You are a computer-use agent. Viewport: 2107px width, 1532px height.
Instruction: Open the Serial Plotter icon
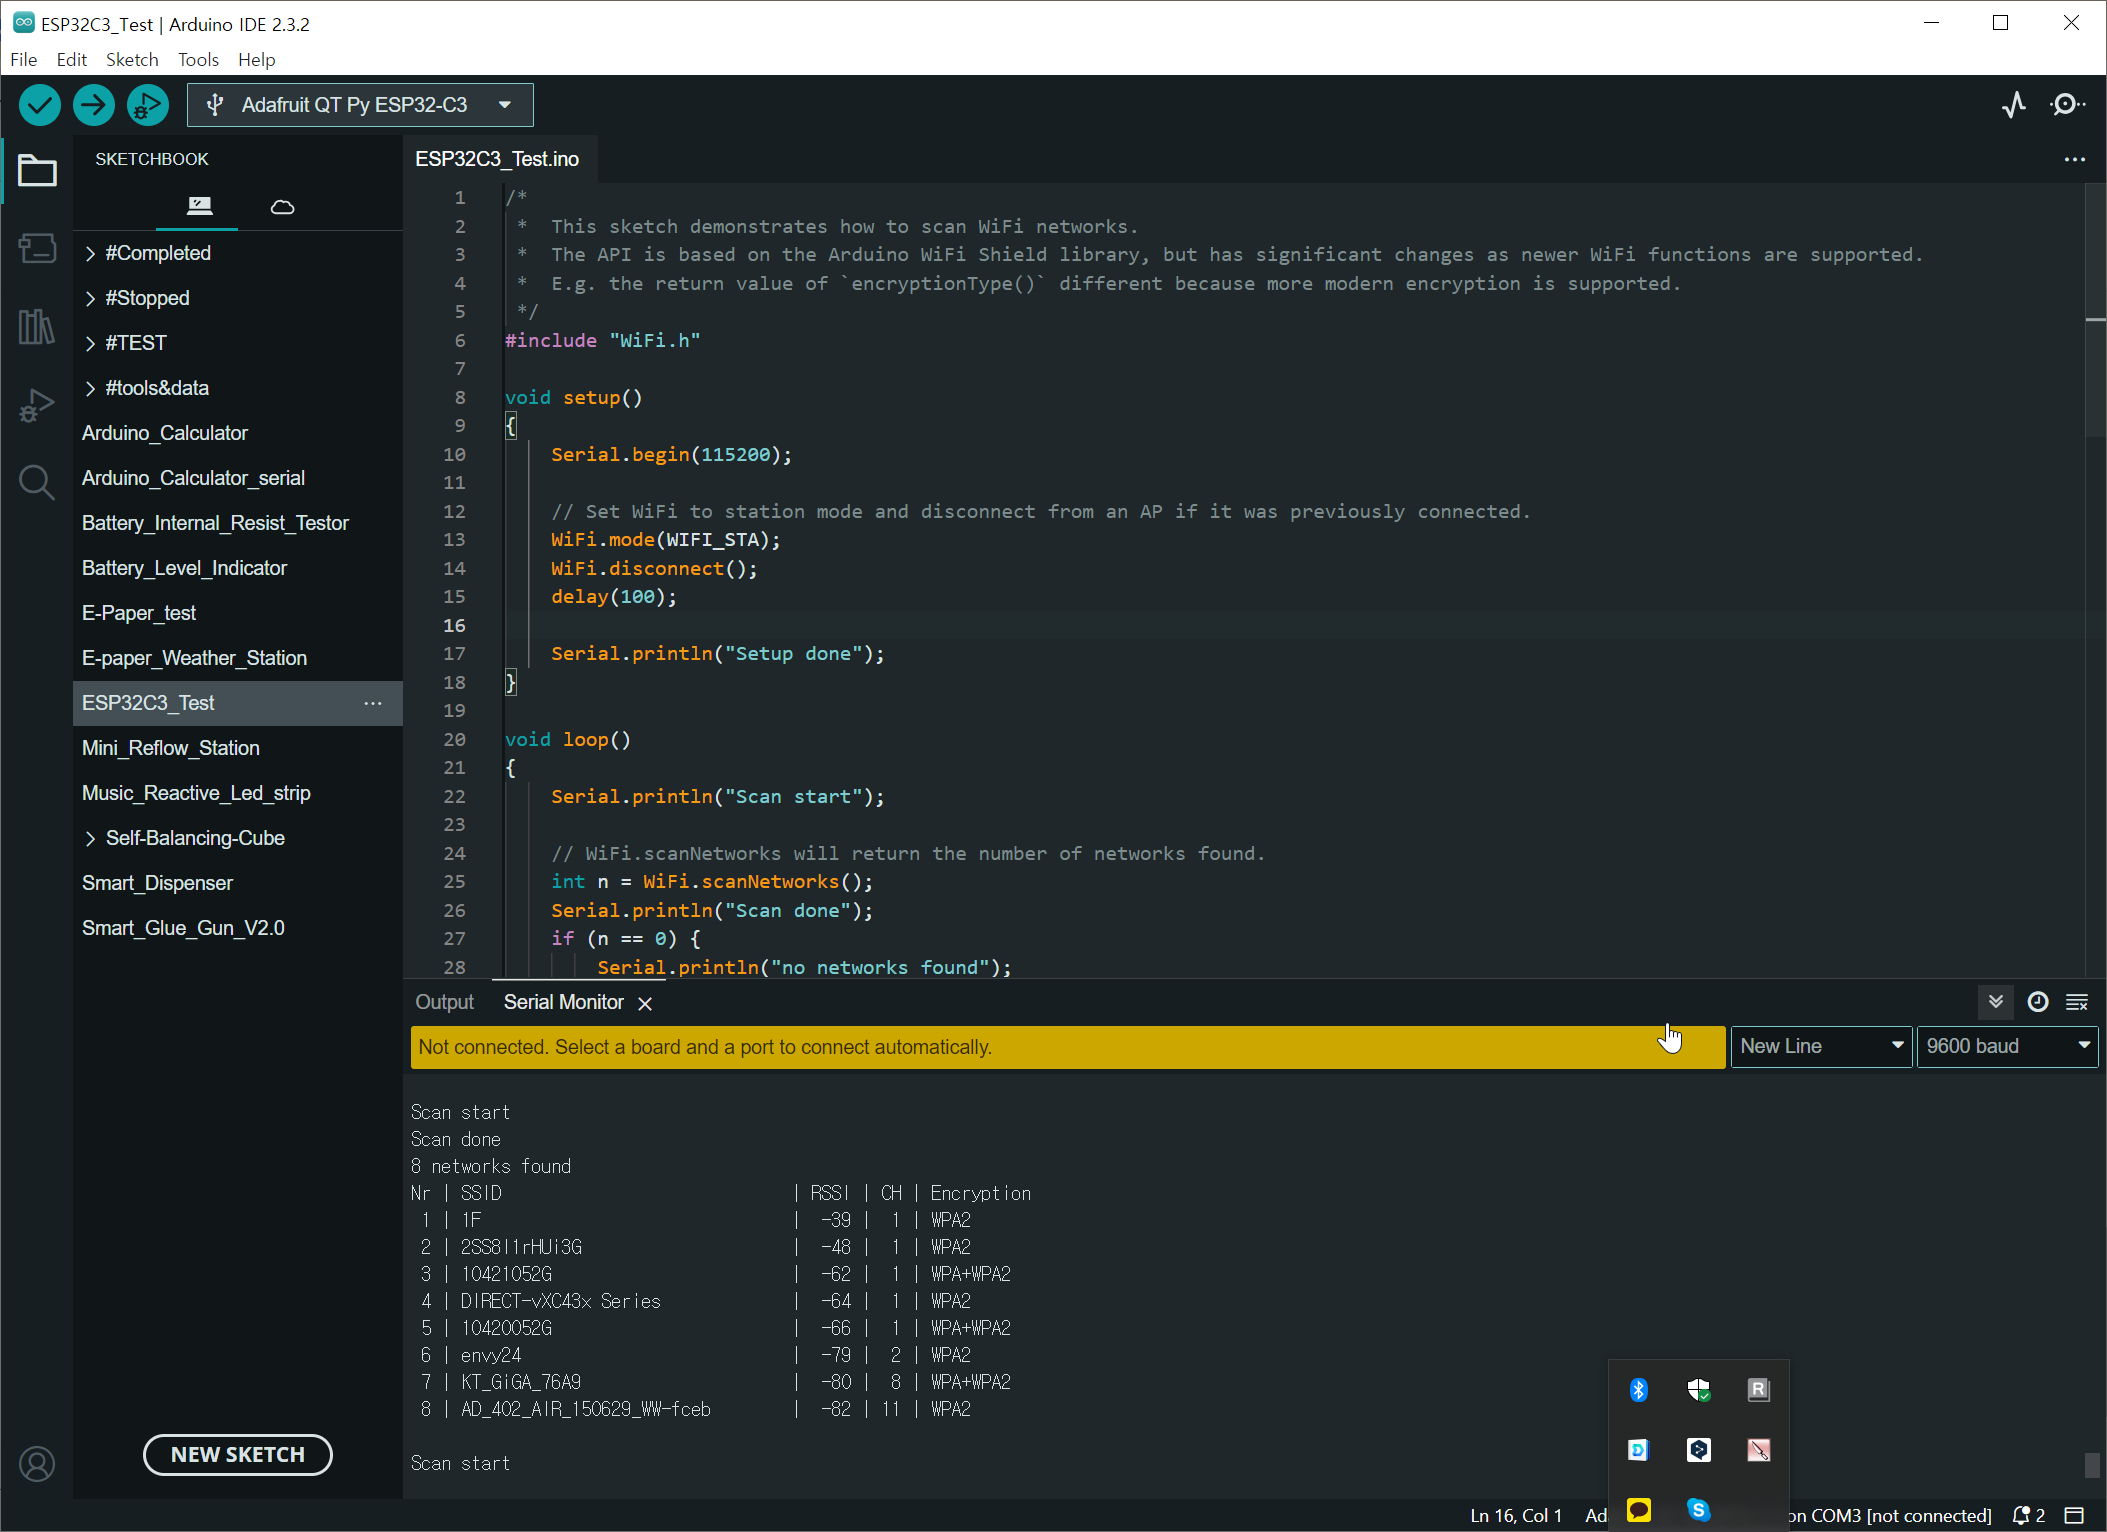(x=2014, y=105)
